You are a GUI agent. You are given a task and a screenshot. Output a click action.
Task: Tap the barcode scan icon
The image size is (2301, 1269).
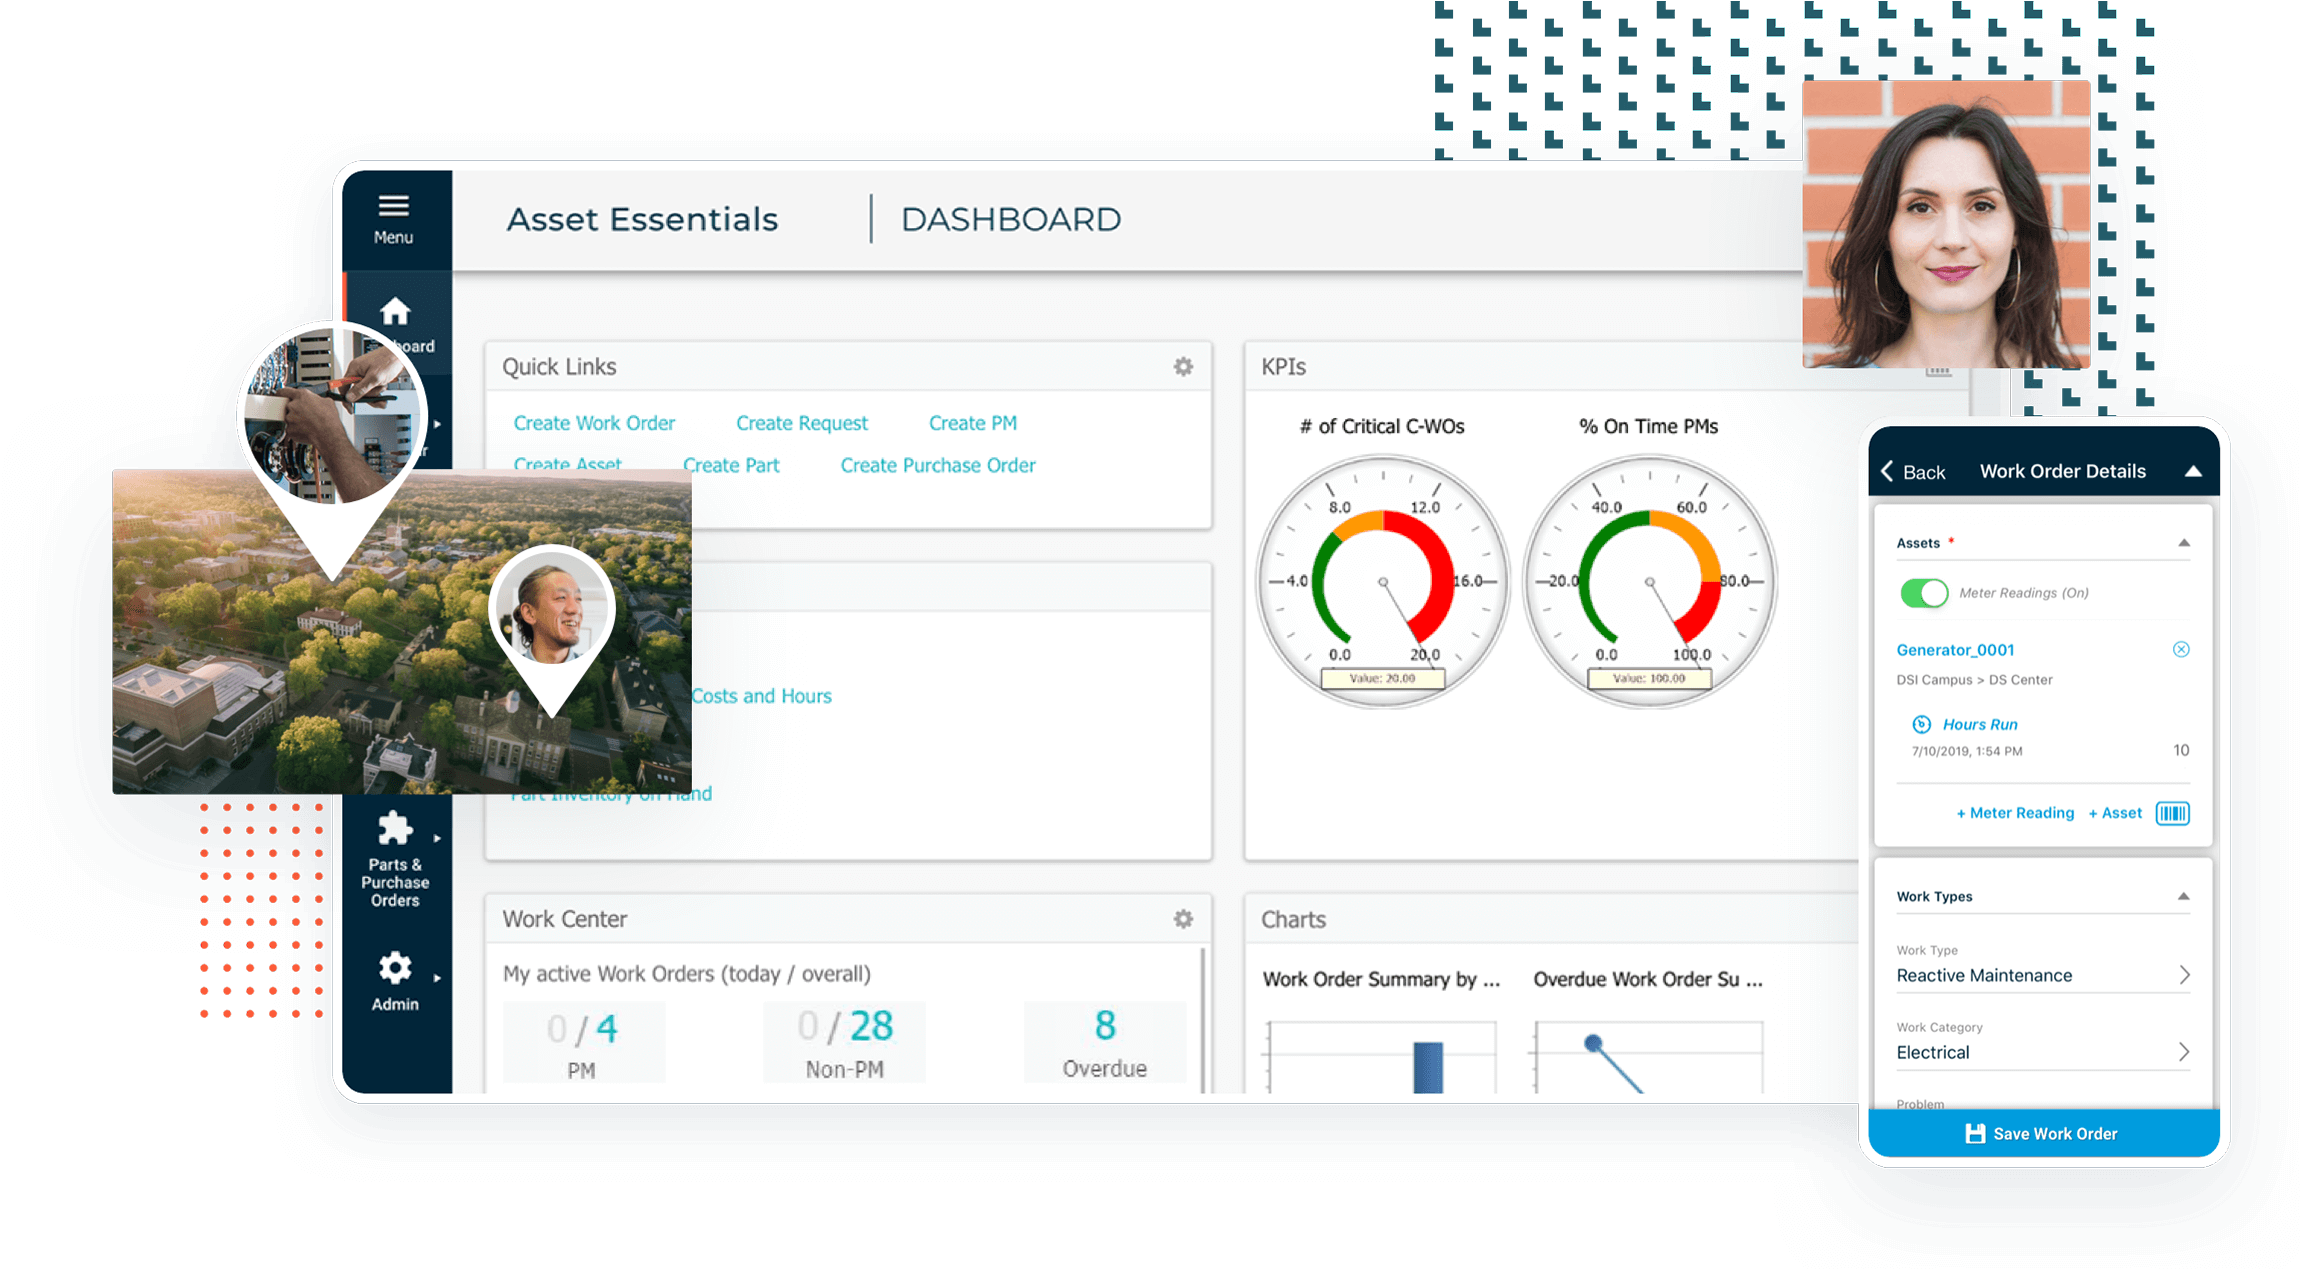[2172, 813]
